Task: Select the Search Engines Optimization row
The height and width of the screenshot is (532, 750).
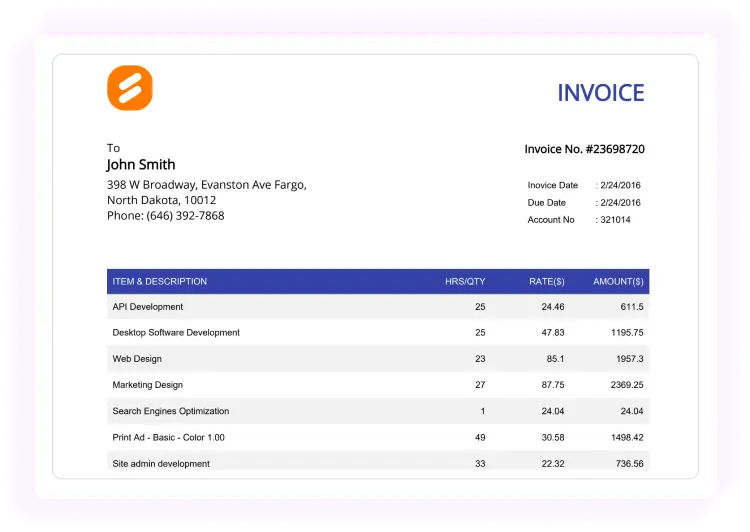Action: (171, 411)
